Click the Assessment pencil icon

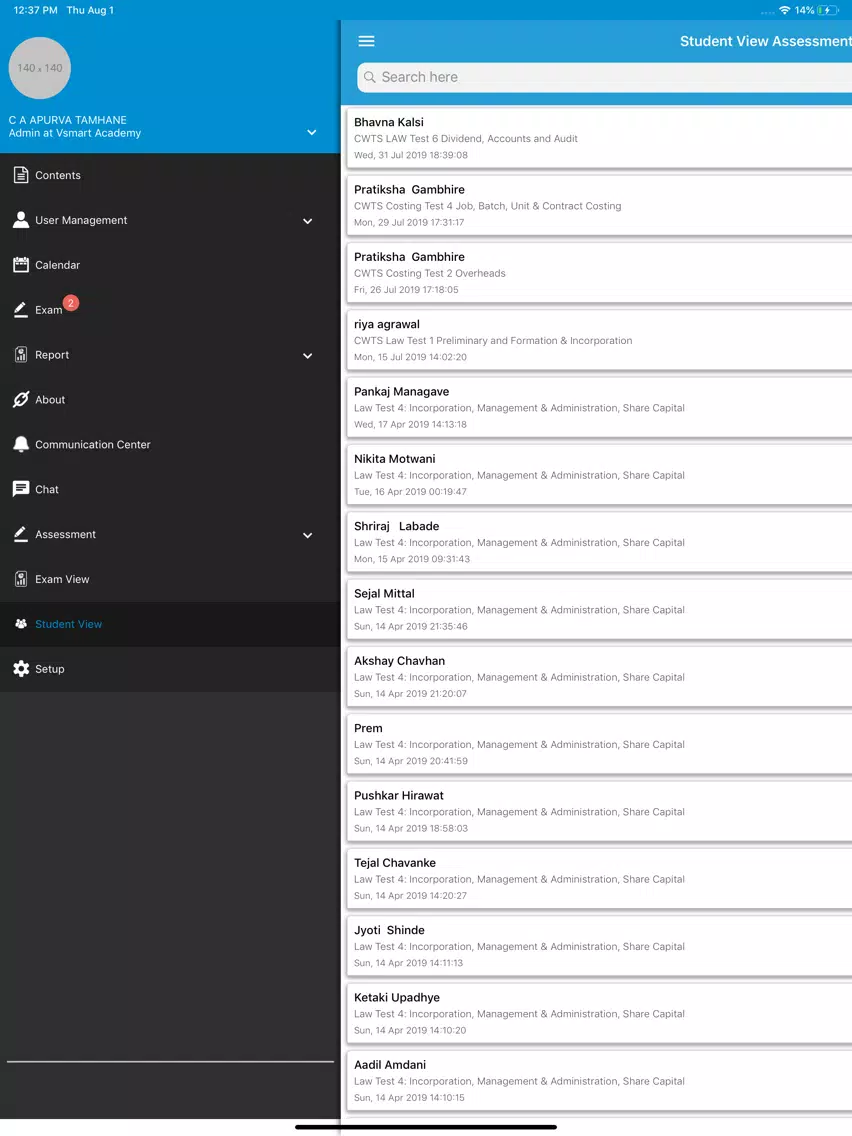(x=21, y=534)
